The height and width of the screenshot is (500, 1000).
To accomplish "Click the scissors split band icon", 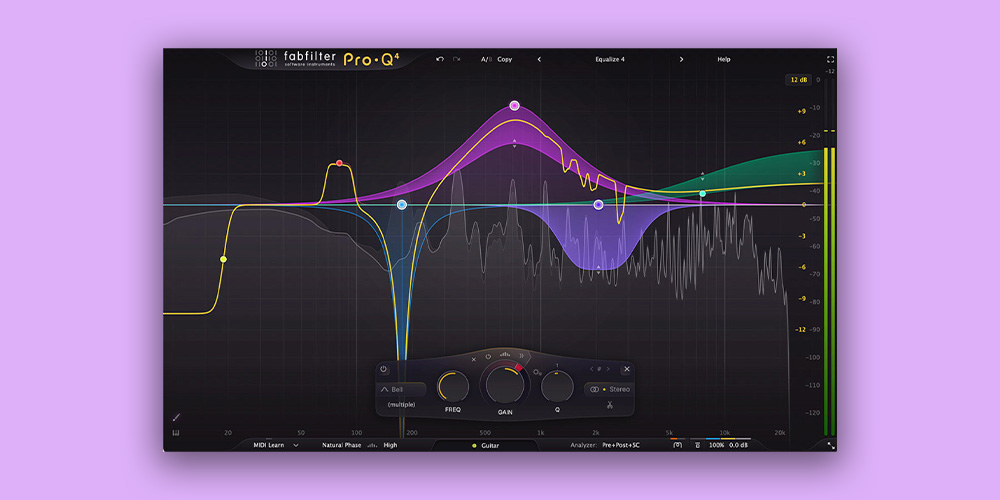I will coord(609,405).
